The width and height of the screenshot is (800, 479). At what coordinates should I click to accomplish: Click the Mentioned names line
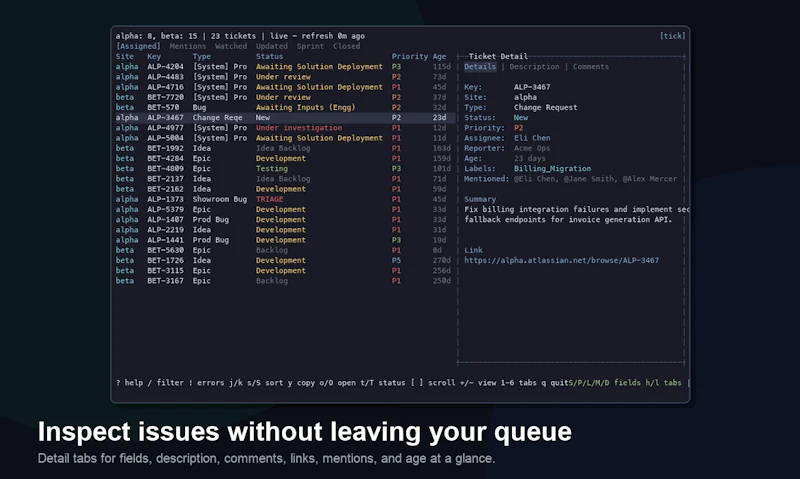(570, 179)
